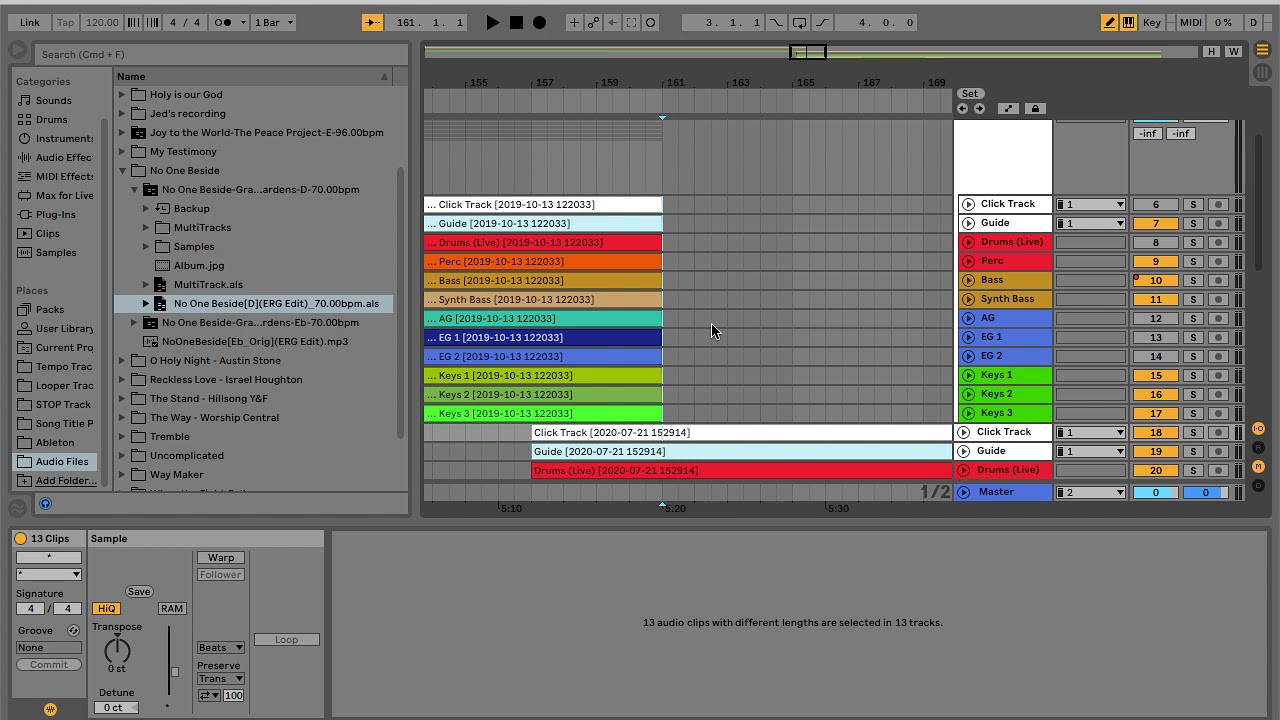Hide the browser with the triangle toggle
This screenshot has height=720, width=1280.
point(18,50)
